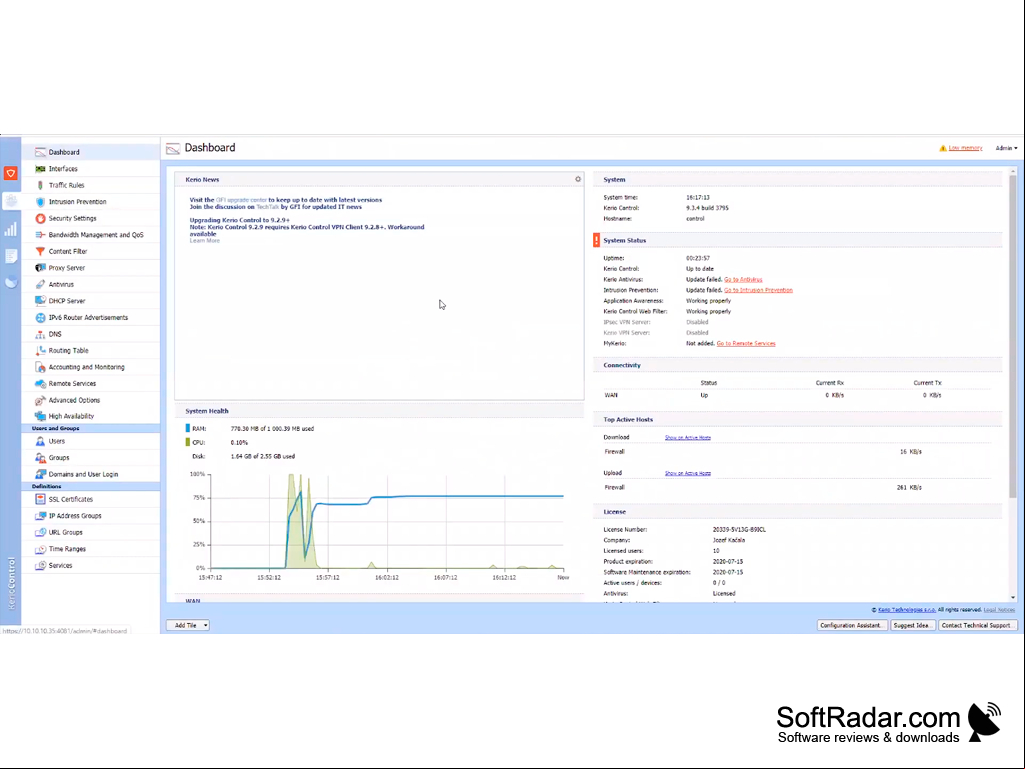Follow the Go to Remote Services link
1025x769 pixels.
pyautogui.click(x=746, y=343)
